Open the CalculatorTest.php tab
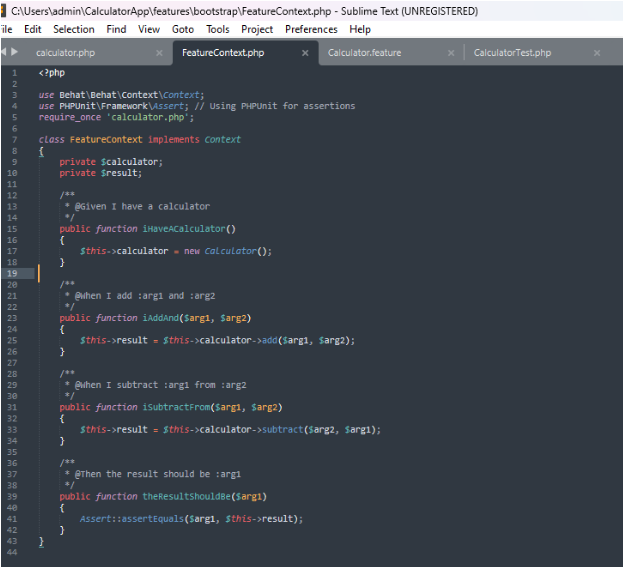Viewport: 623px width, 567px height. [512, 53]
